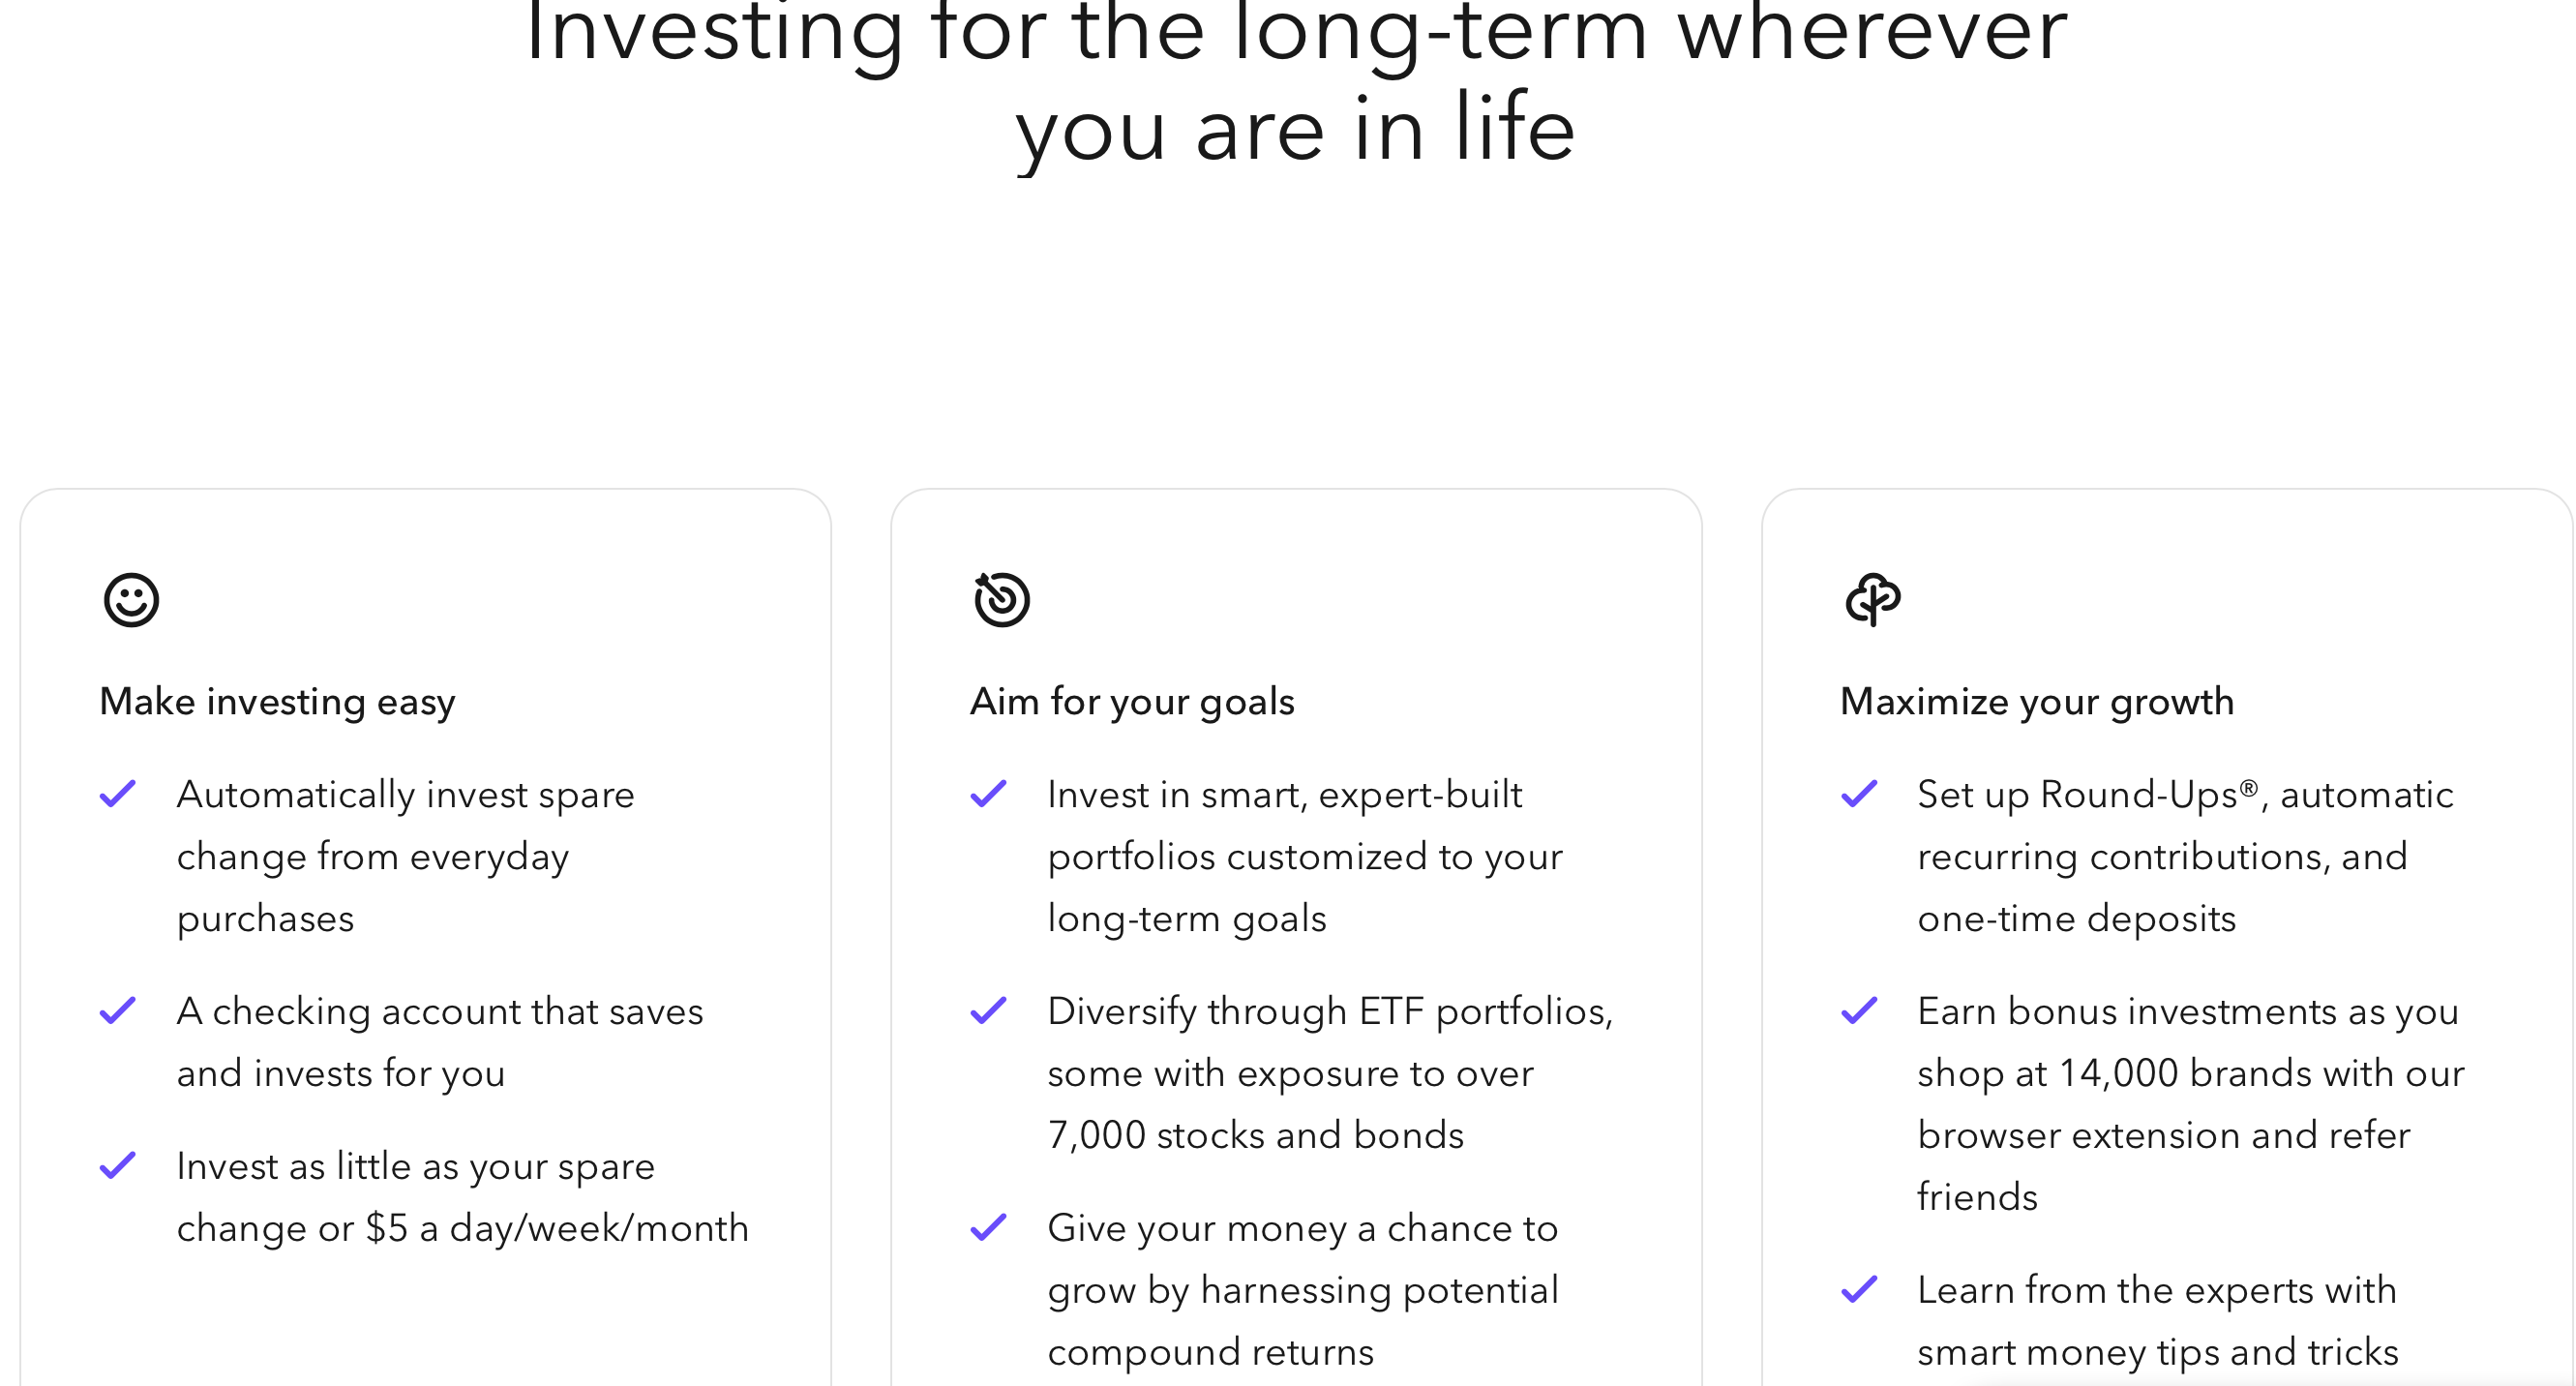This screenshot has height=1386, width=2576.
Task: Click checkmark beside Invest in smart, expert-built
Action: click(x=989, y=794)
